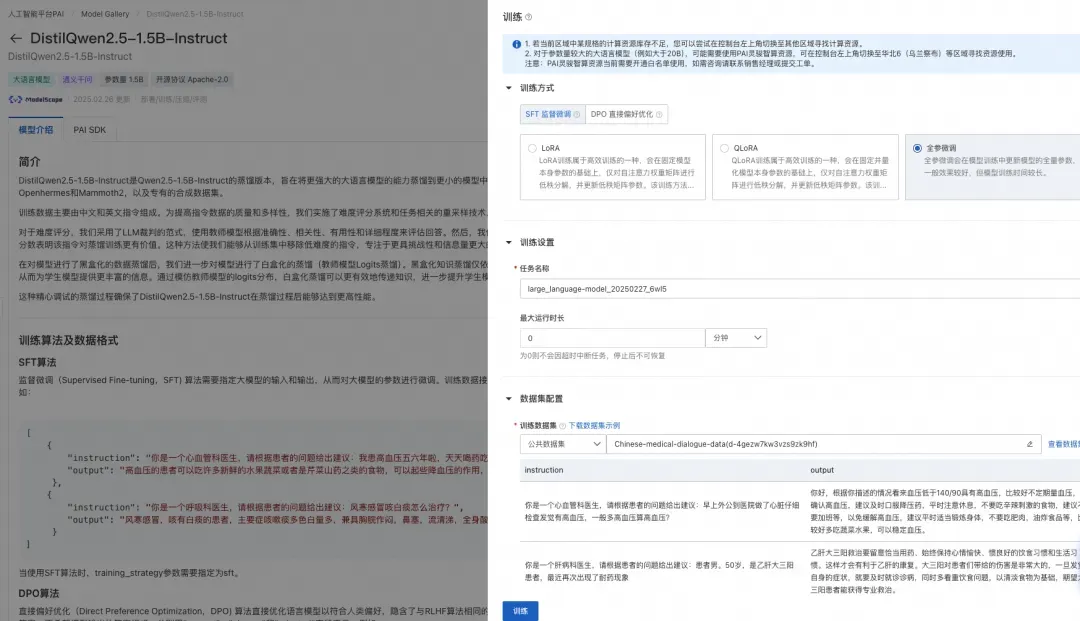Collapse the 训练设置 section
Screen dimensions: 1080x621
508,242
